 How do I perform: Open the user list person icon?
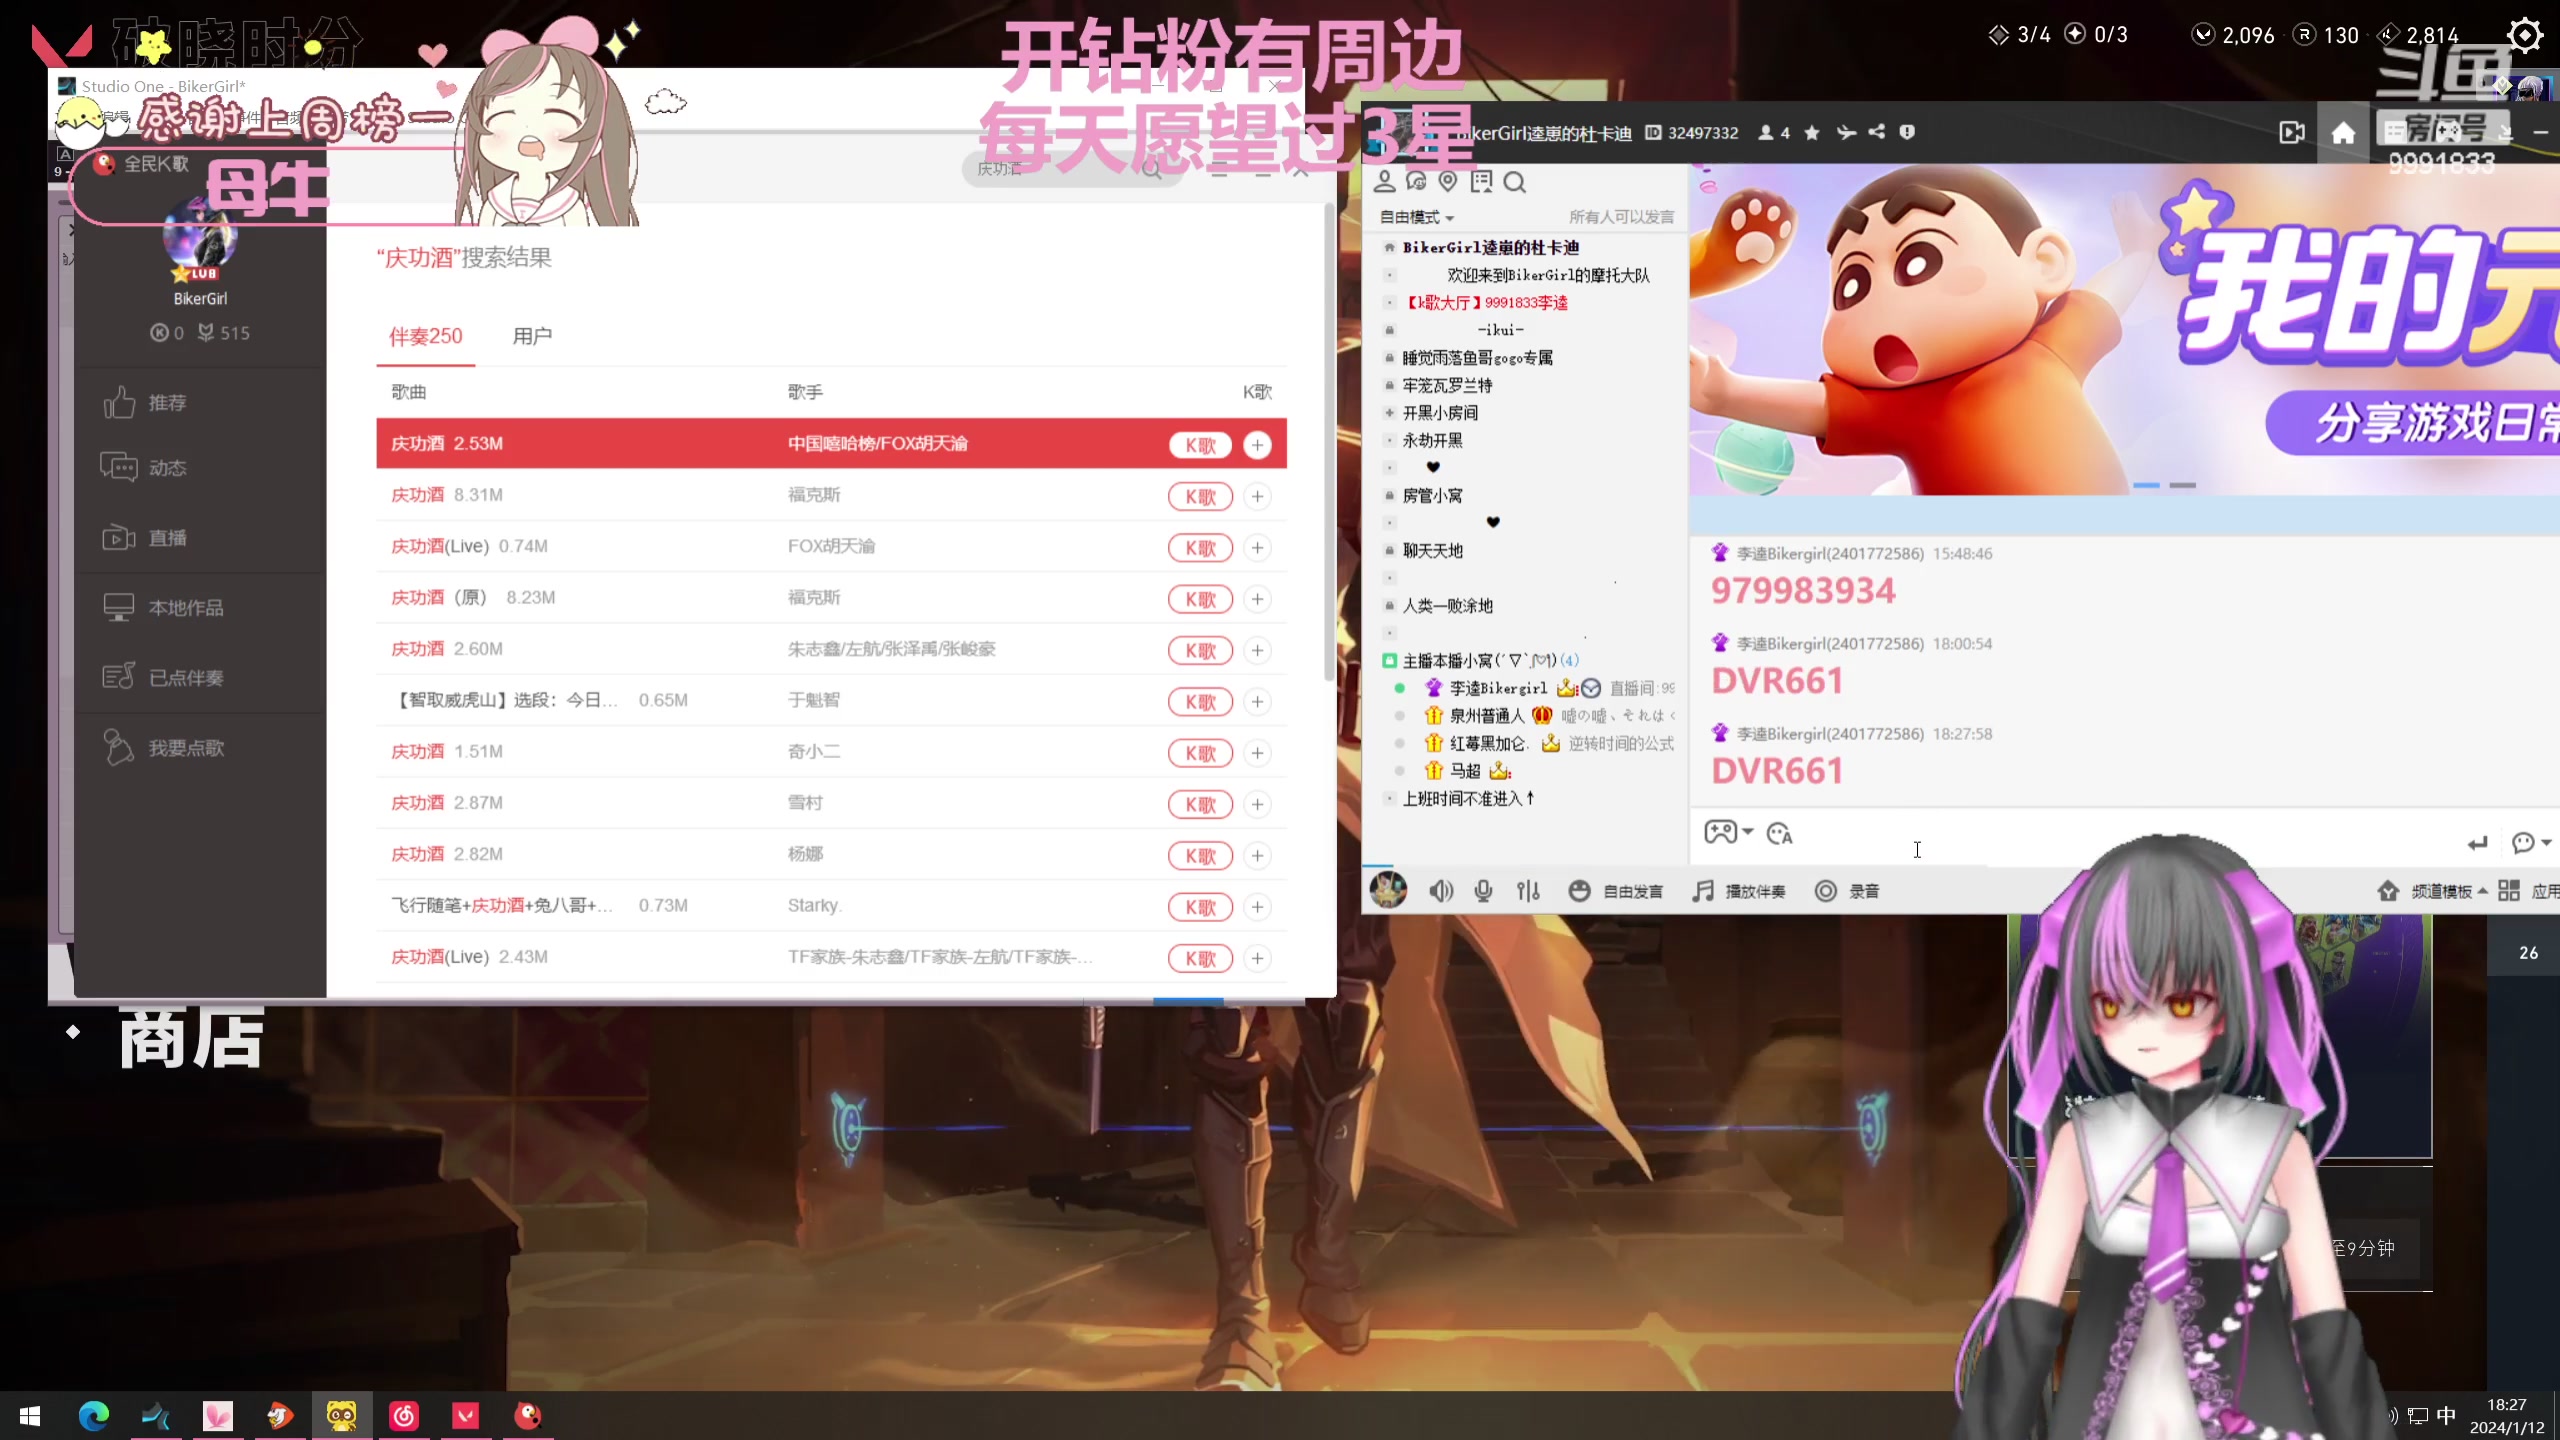1384,181
